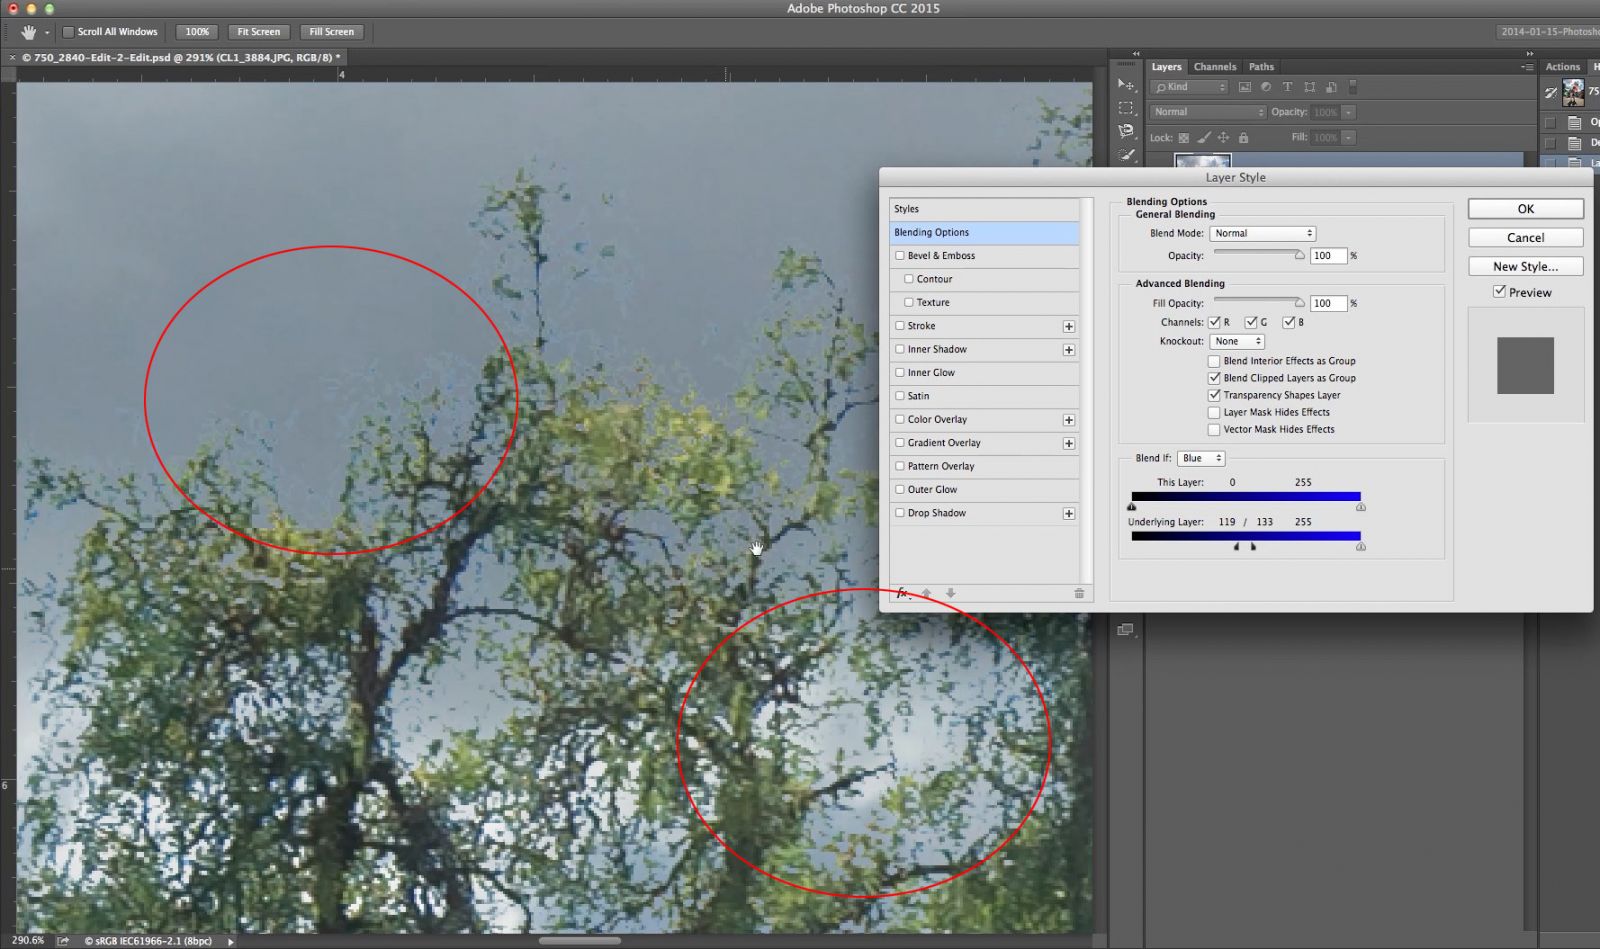Switch to the Channels tab
The image size is (1600, 949).
coord(1214,66)
